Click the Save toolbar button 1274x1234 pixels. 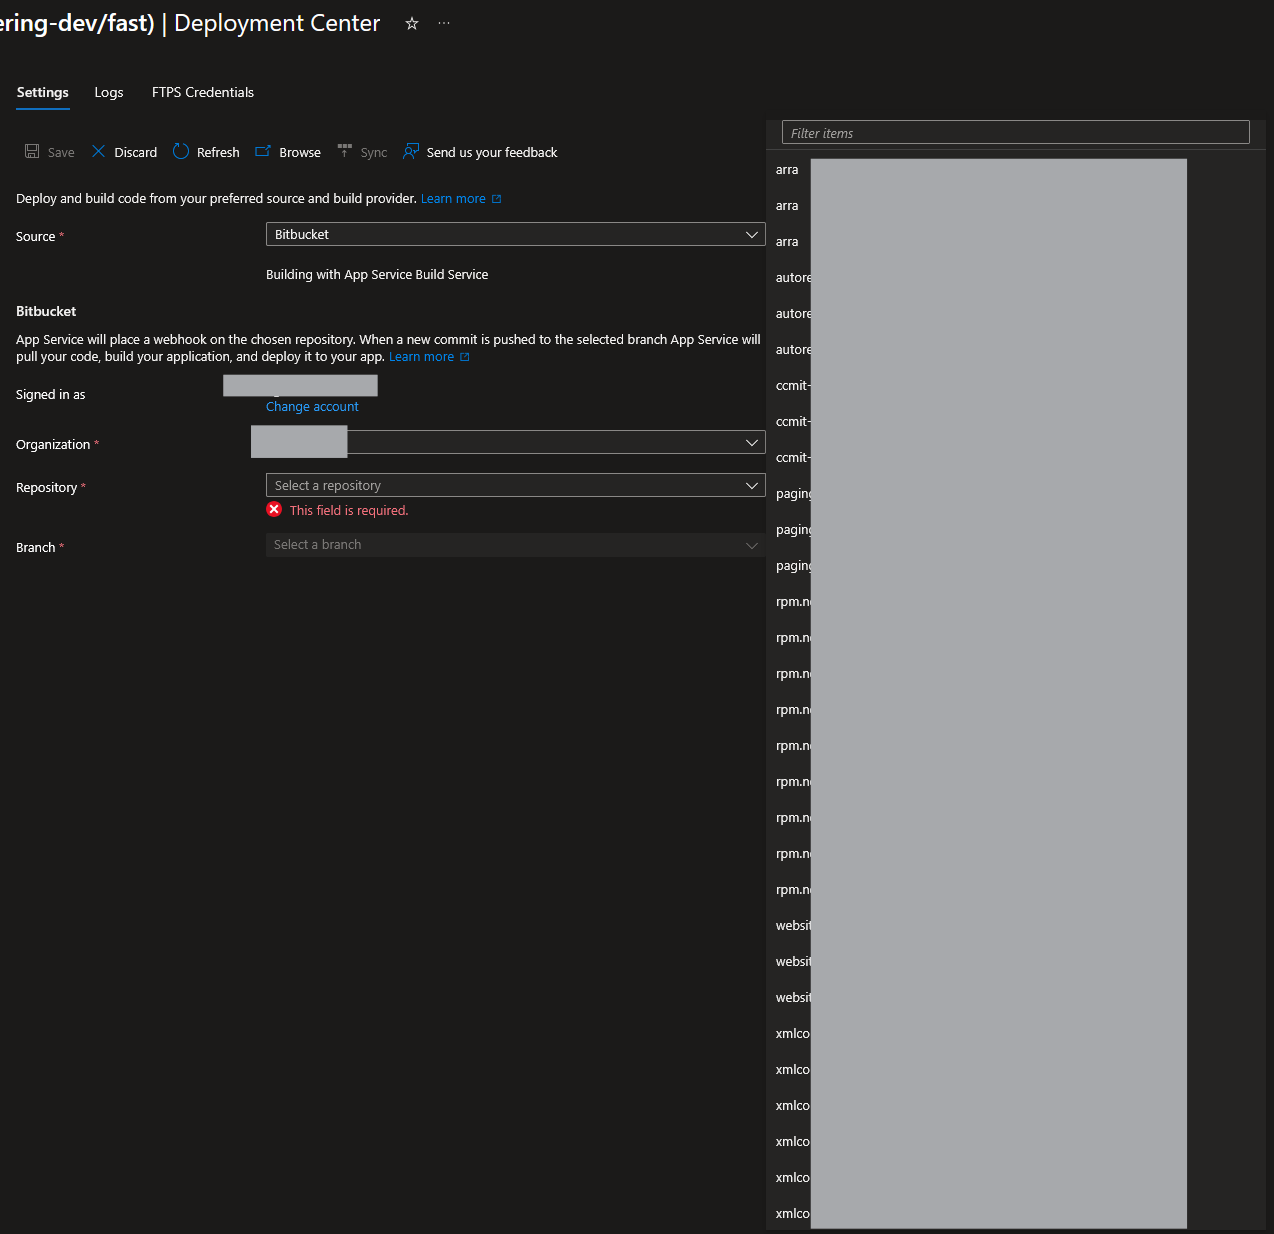click(x=50, y=152)
